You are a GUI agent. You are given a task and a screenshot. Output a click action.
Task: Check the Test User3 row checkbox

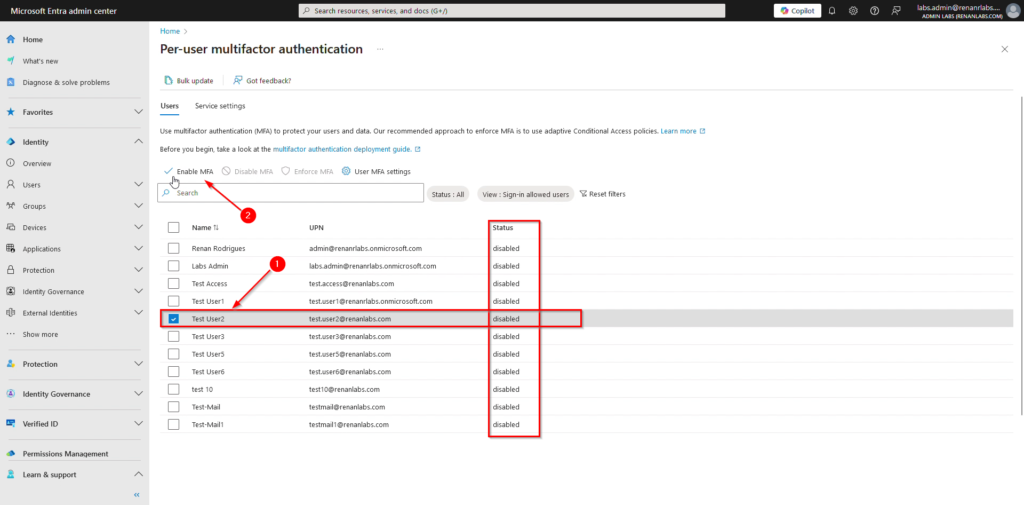click(174, 336)
